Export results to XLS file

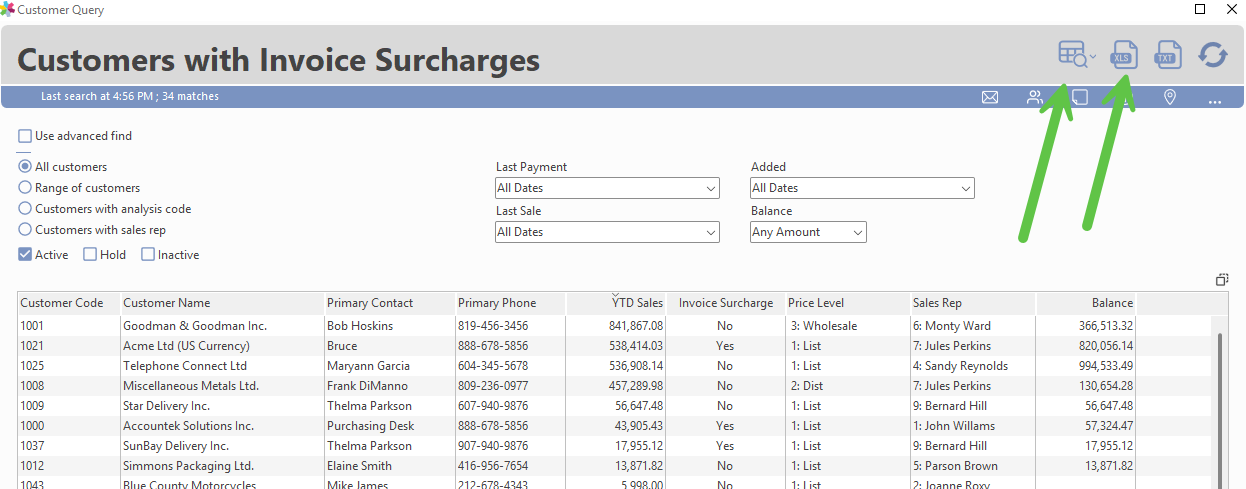[1126, 55]
